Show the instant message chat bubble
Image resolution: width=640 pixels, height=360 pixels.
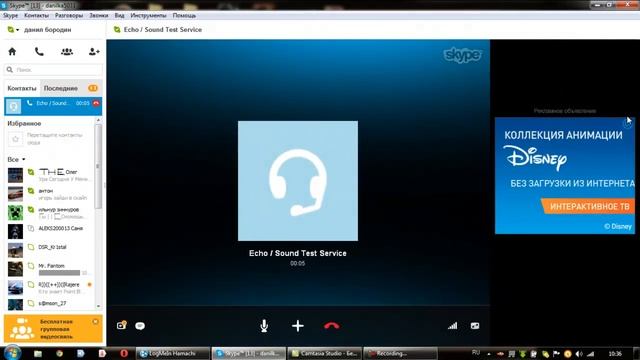click(x=140, y=326)
